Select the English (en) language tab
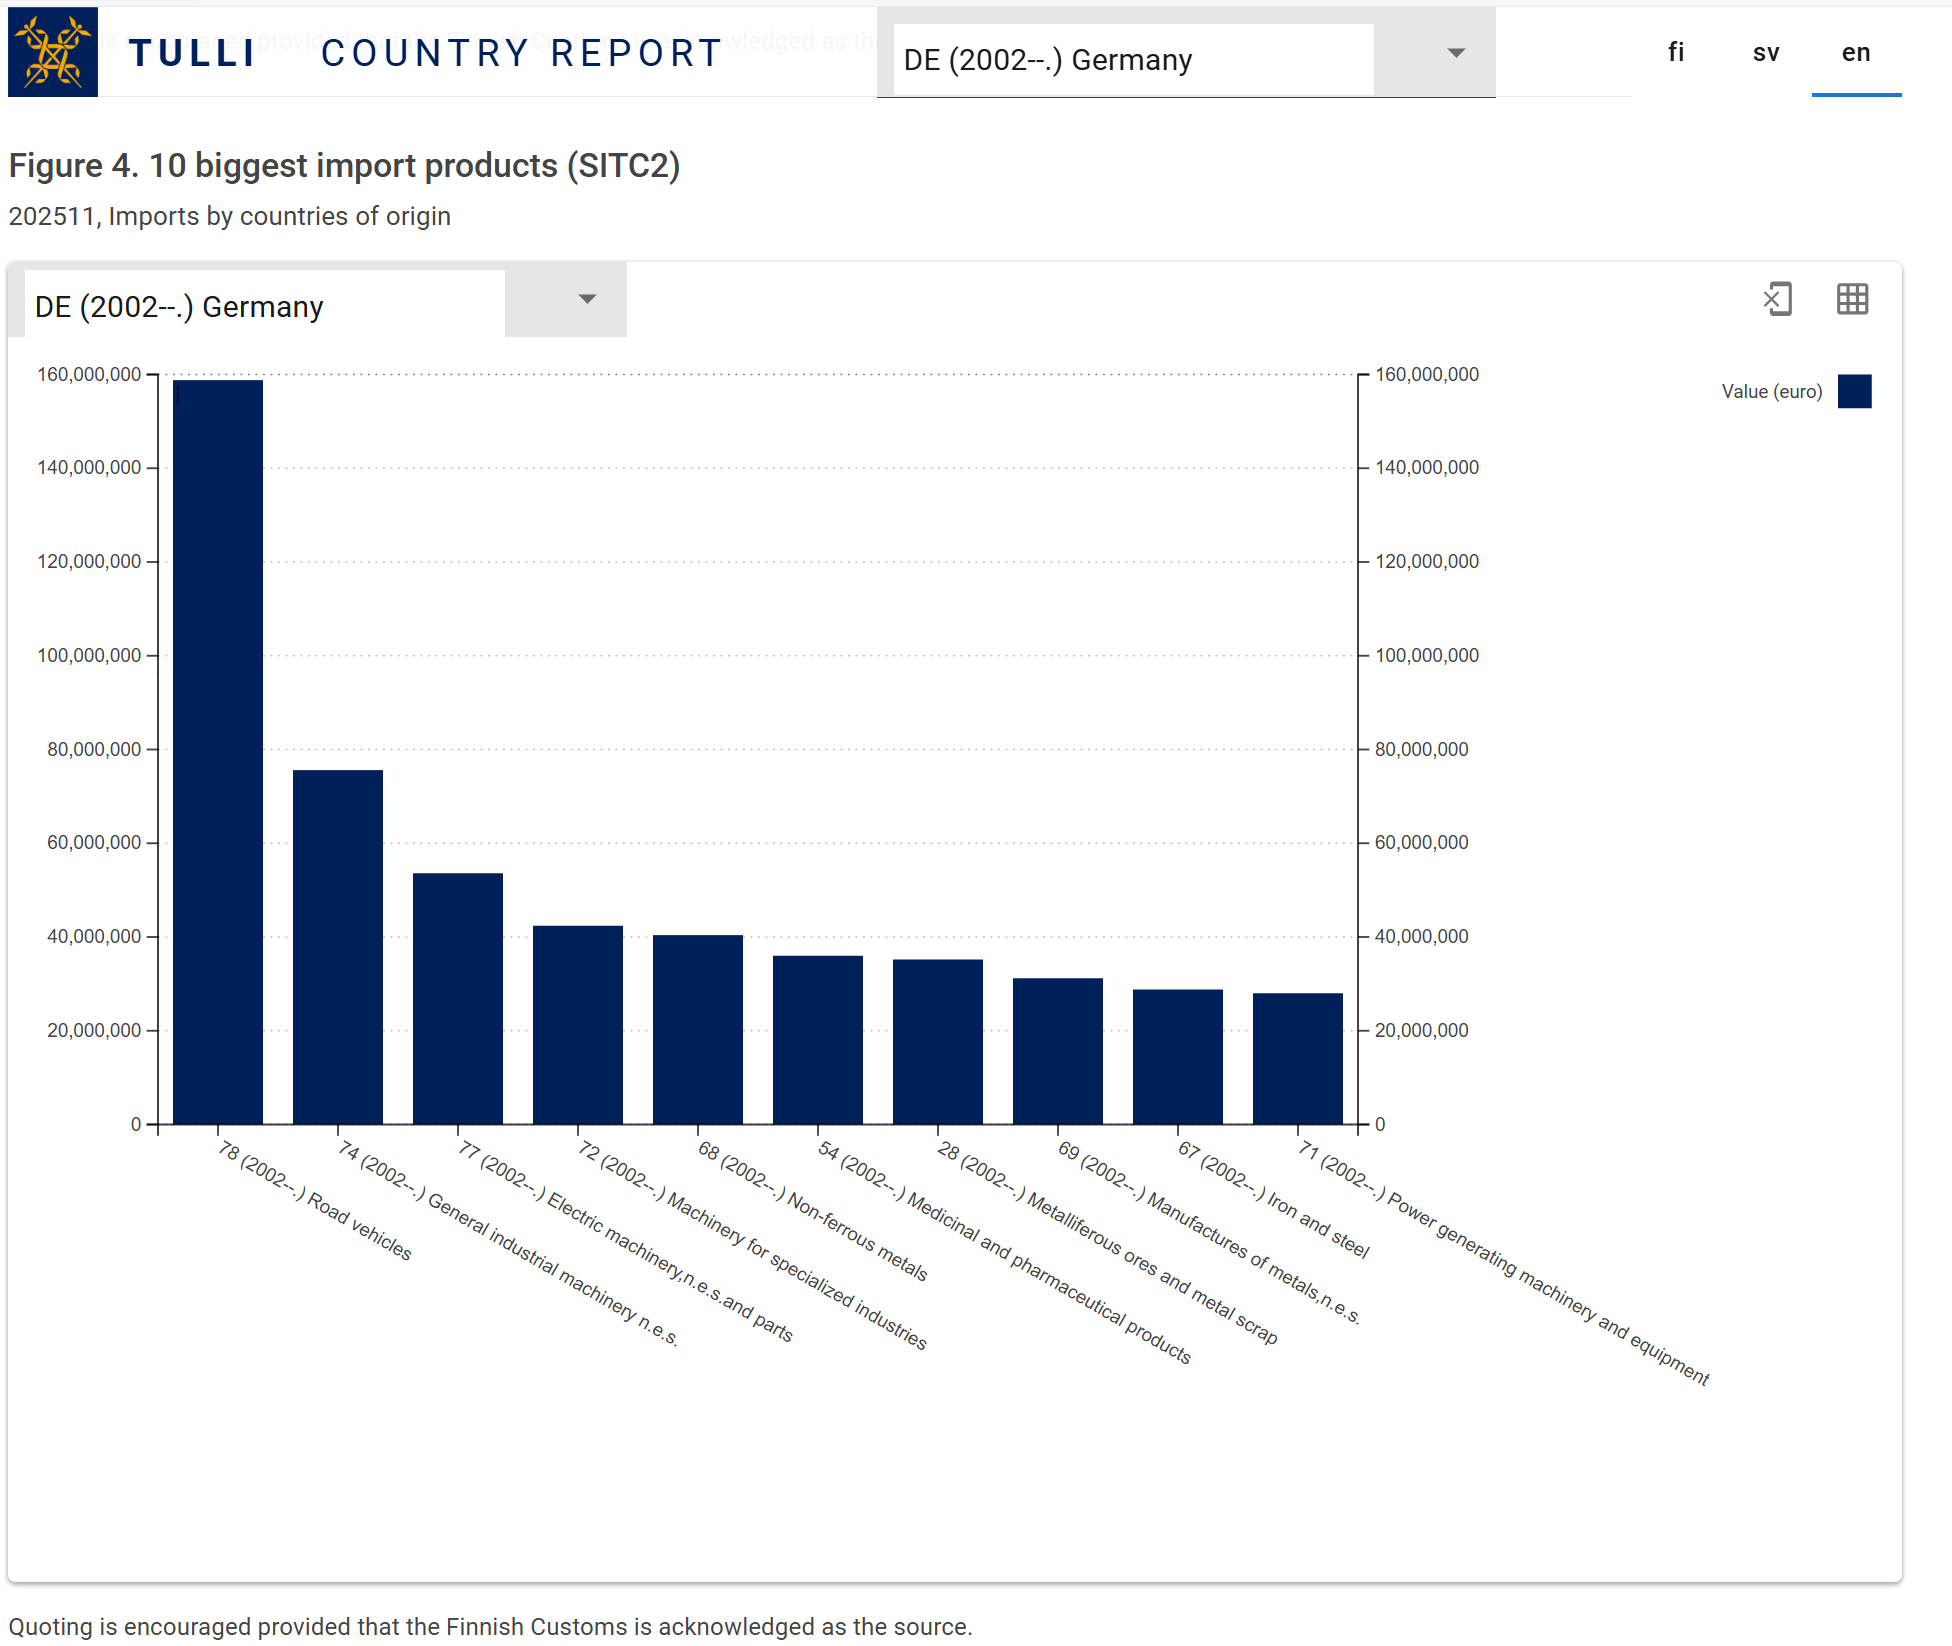The height and width of the screenshot is (1646, 1952). [1856, 52]
